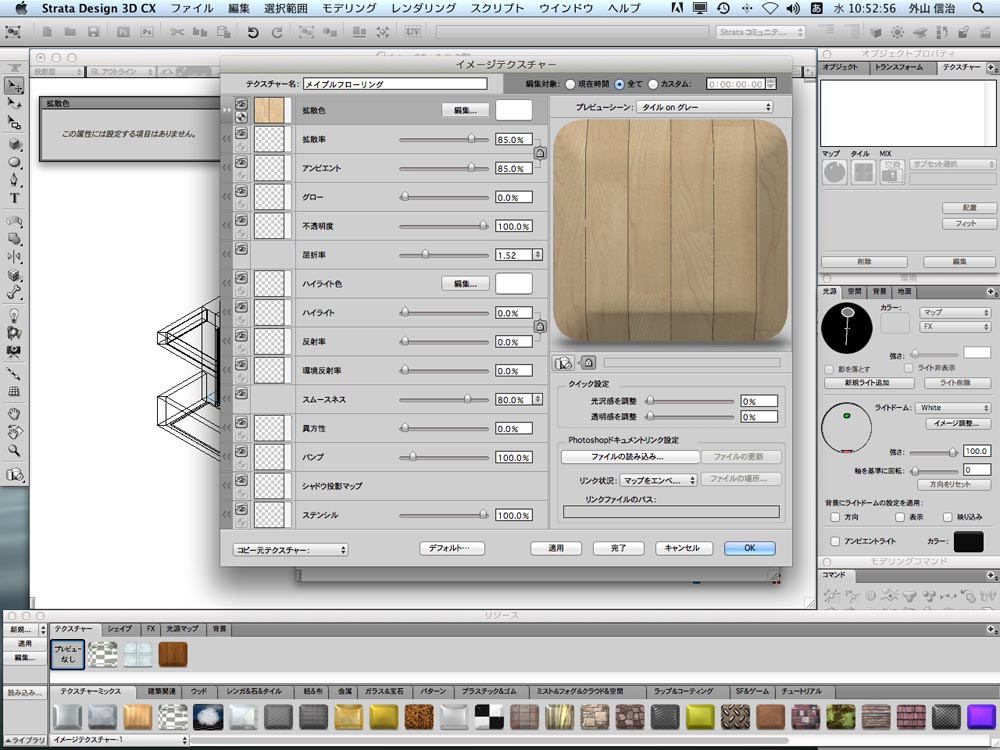Click the floppy disk Save icon

coord(94,32)
